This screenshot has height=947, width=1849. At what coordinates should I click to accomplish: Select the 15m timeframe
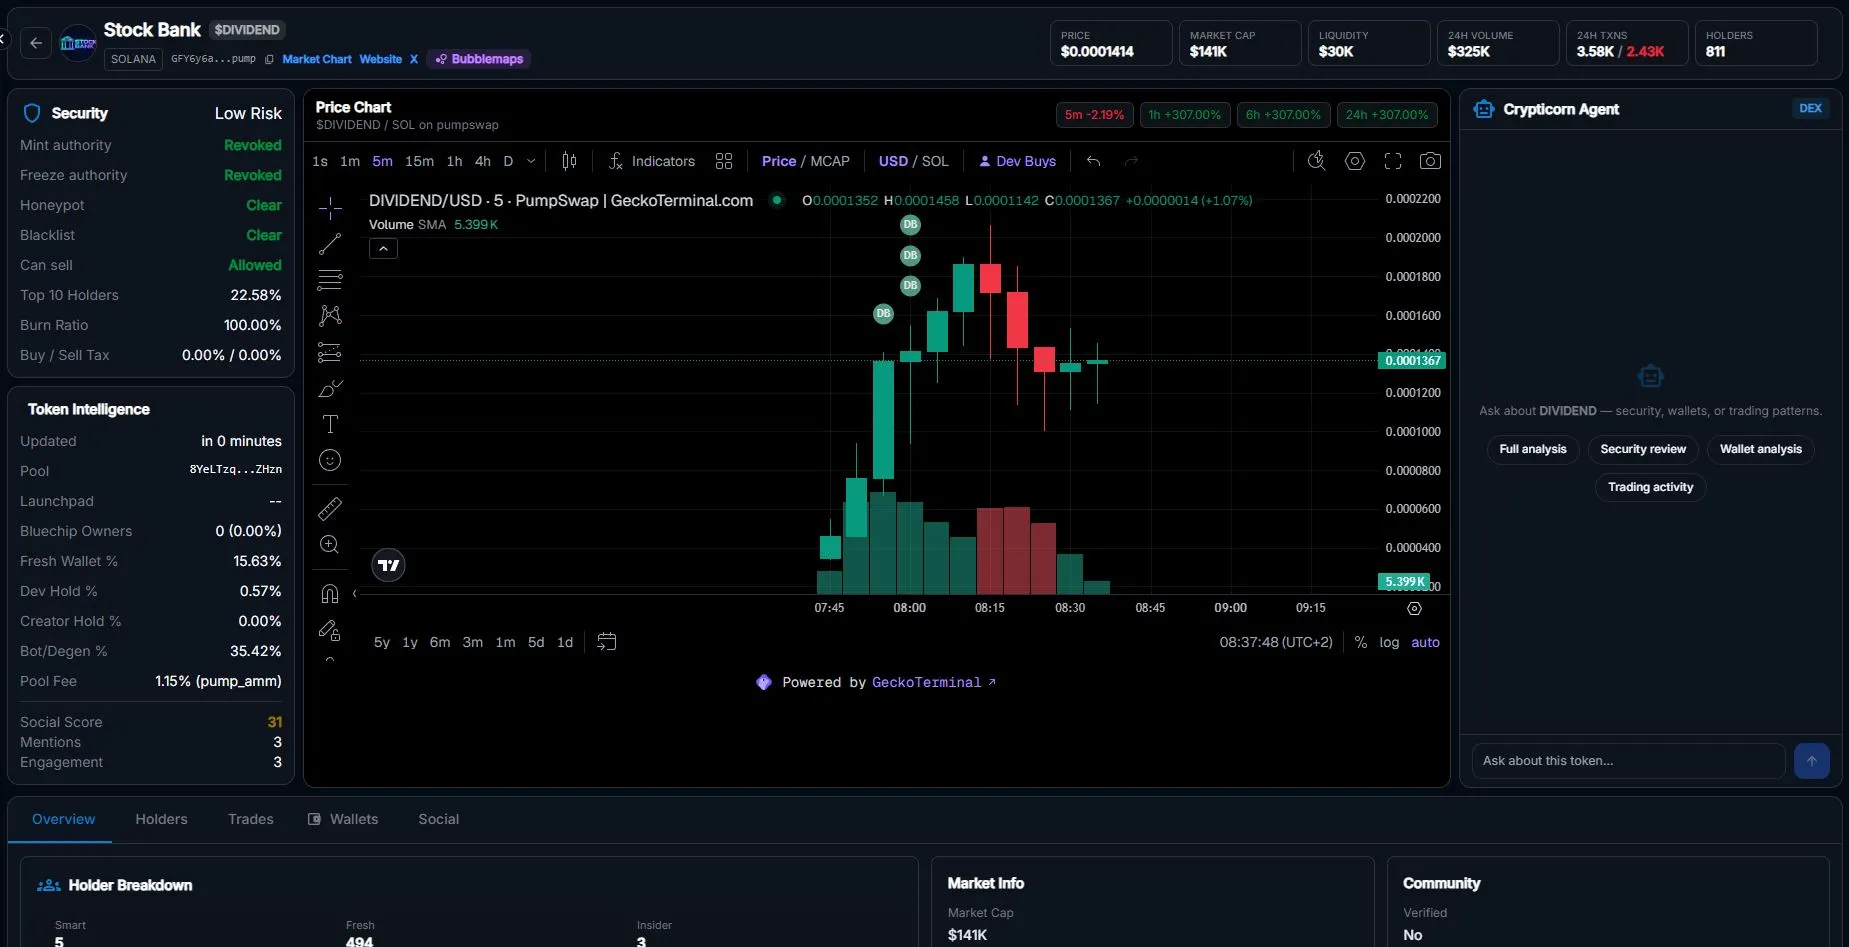point(419,161)
